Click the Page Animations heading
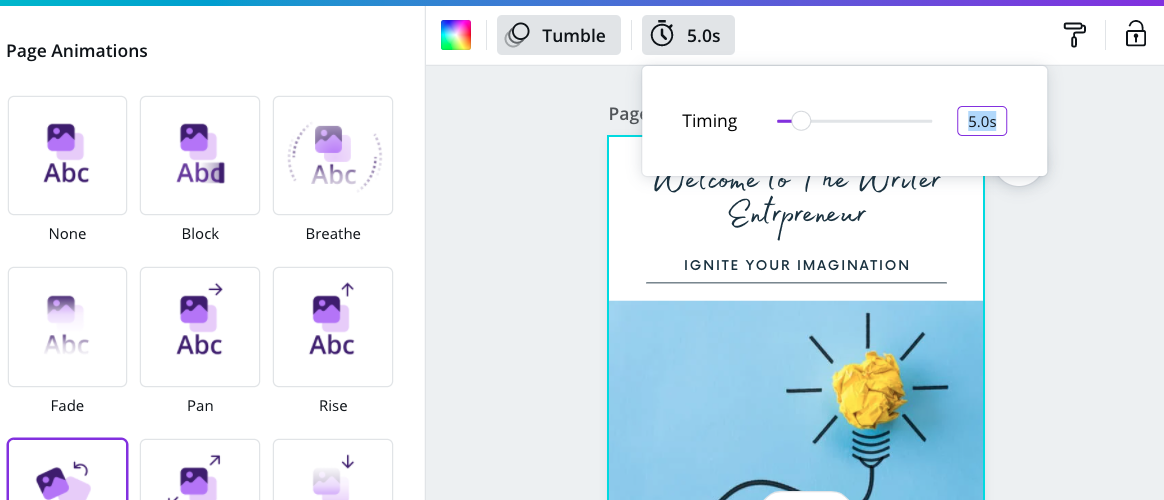The width and height of the screenshot is (1164, 500). point(77,51)
